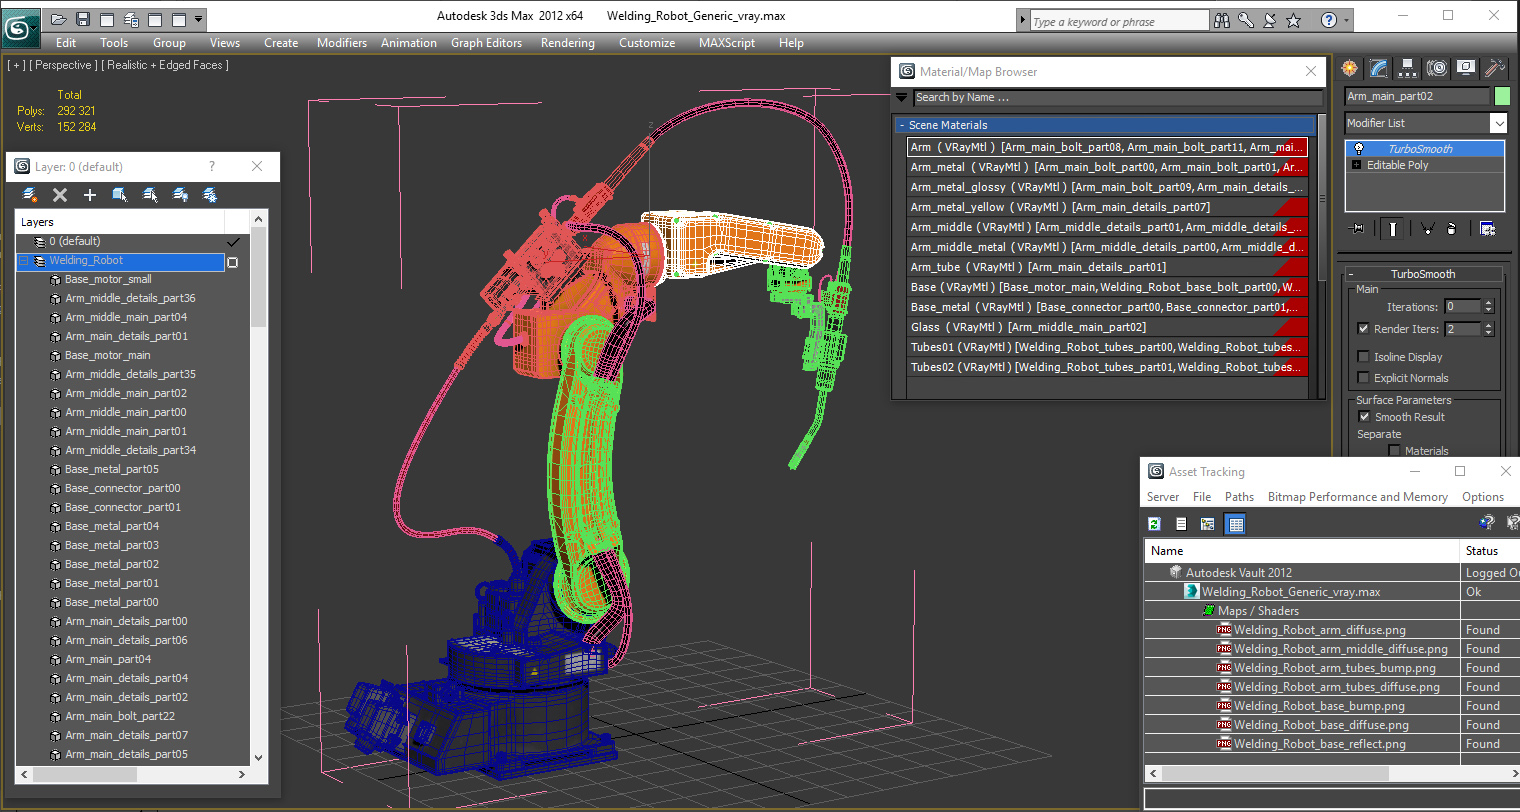
Task: Open the quick access toolbar dropdown arrow
Action: coord(199,19)
